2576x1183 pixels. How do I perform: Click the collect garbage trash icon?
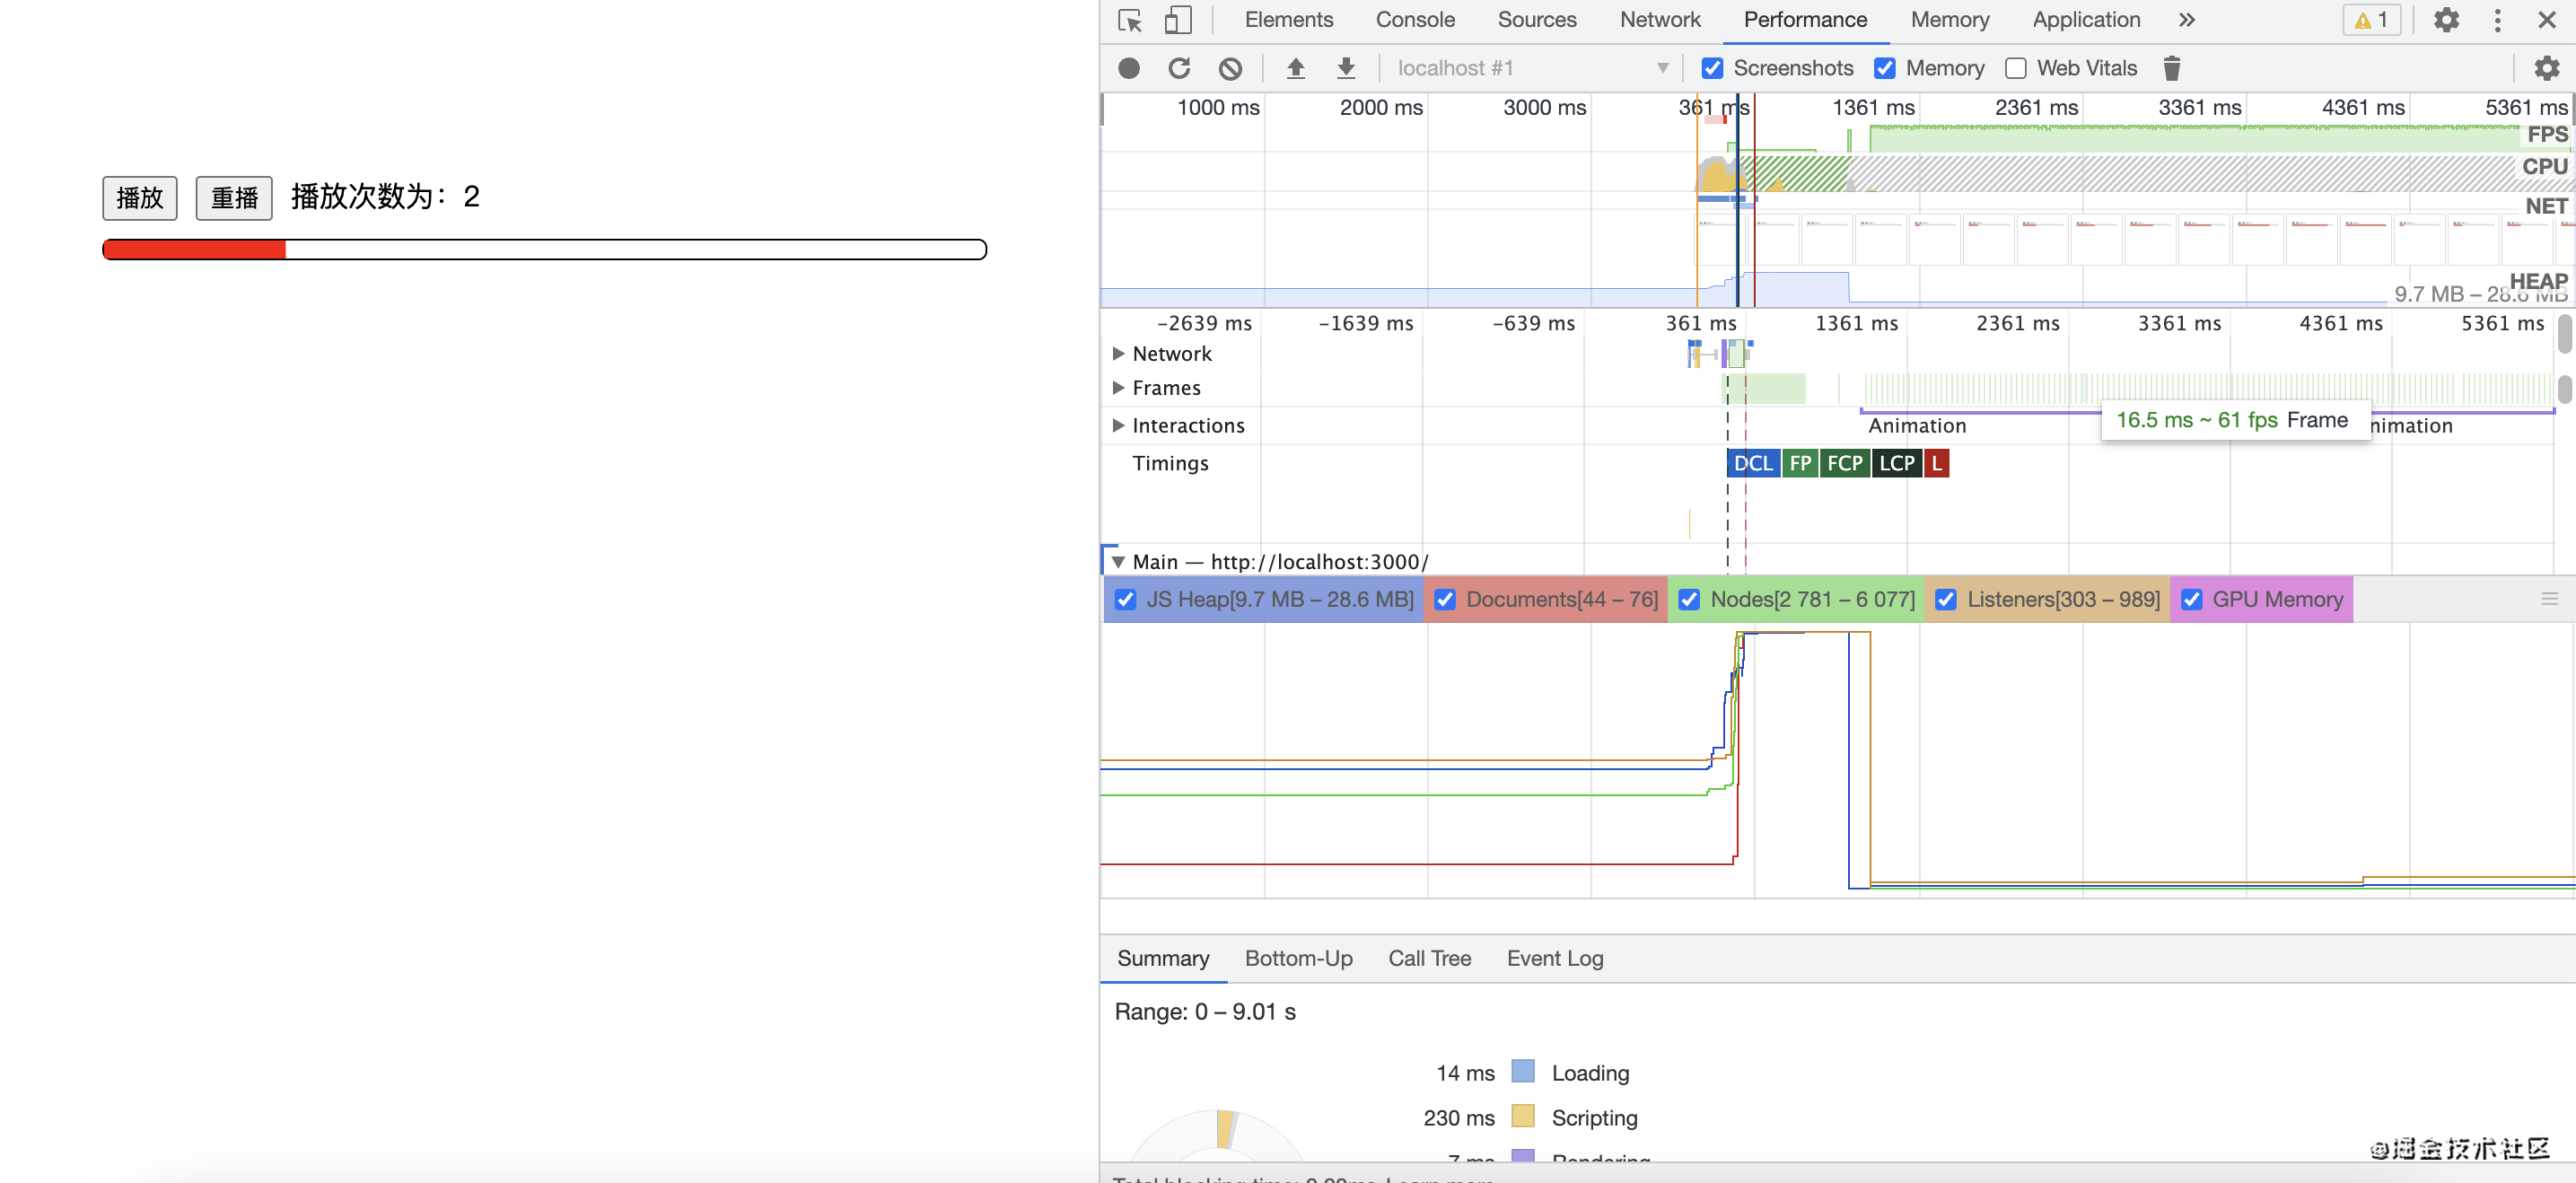point(2171,68)
